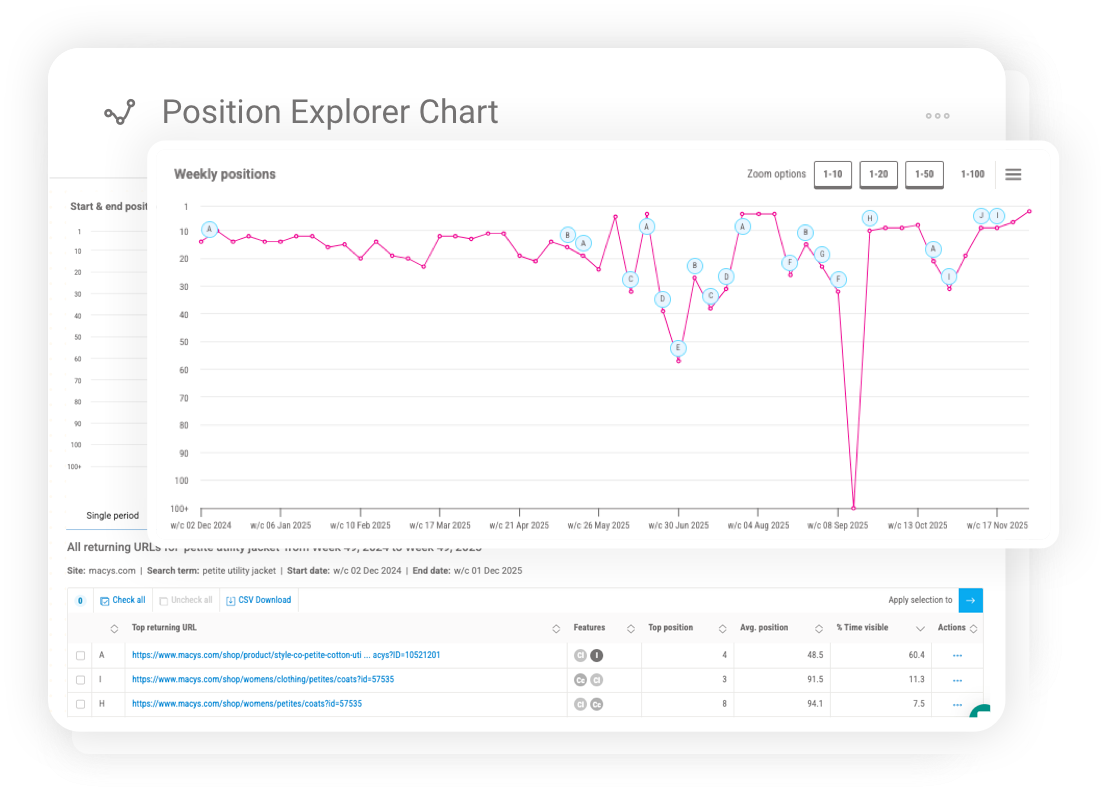Open the % Time visible sort dropdown
The width and height of the screenshot is (1104, 794).
(921, 628)
